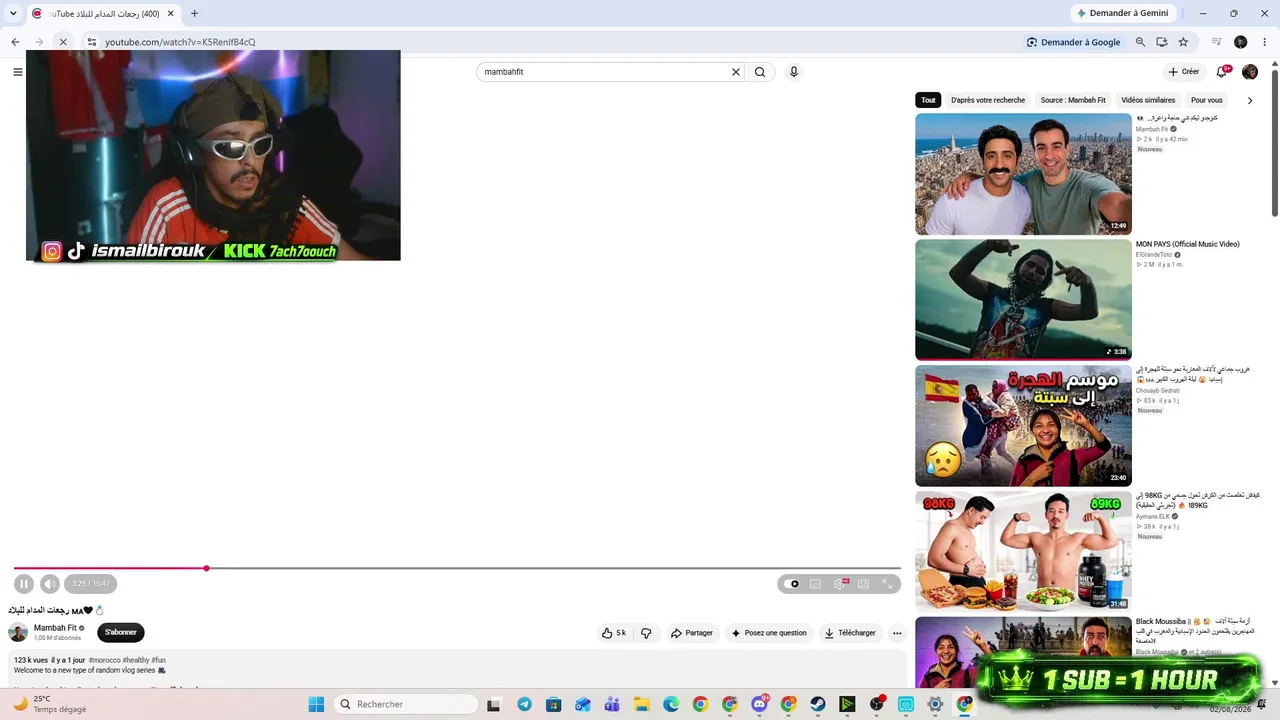
Task: Open Windows Start menu
Action: (x=316, y=704)
